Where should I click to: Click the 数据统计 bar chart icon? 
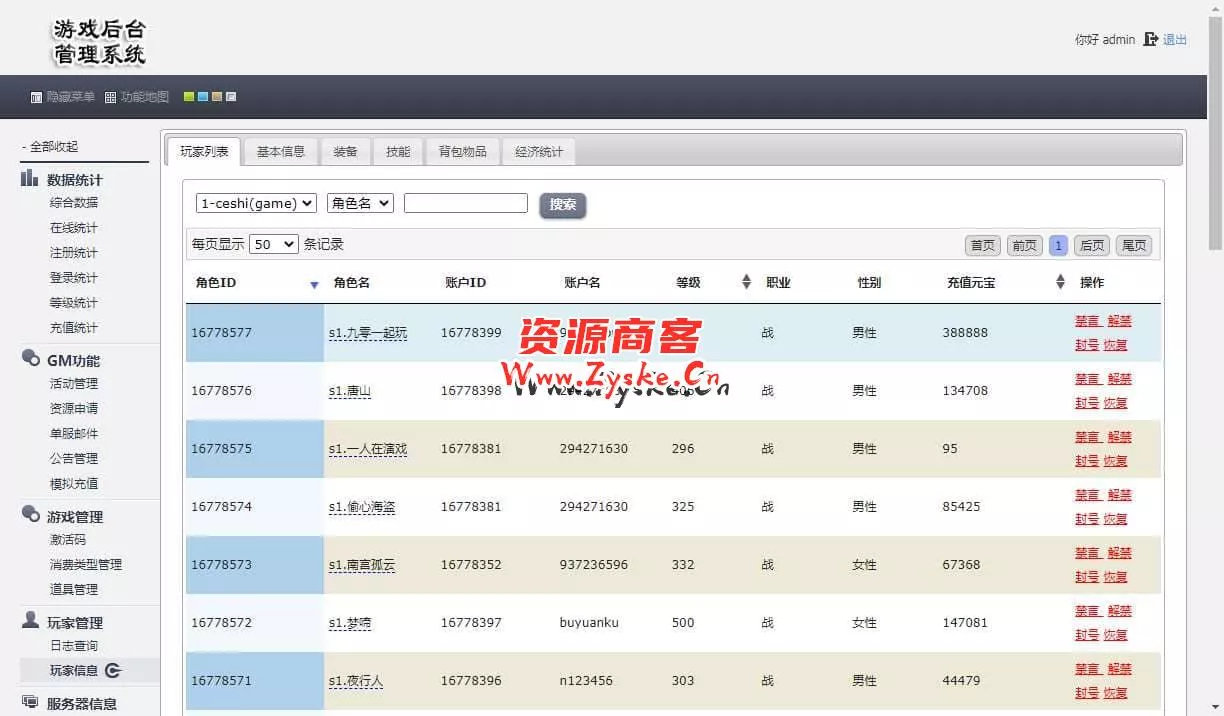point(30,178)
